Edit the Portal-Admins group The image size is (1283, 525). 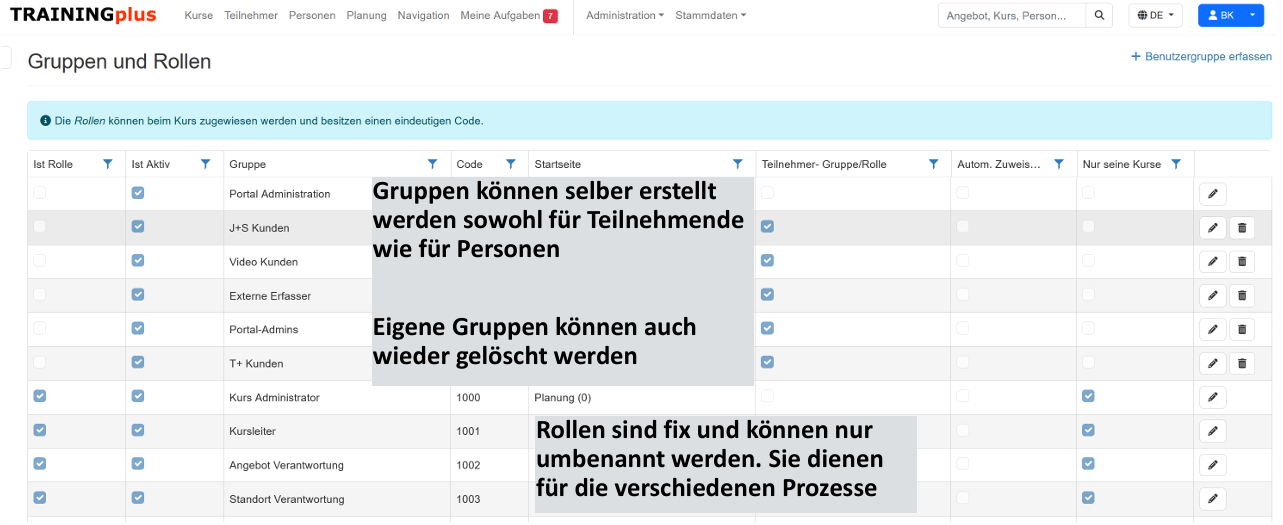pos(1212,329)
